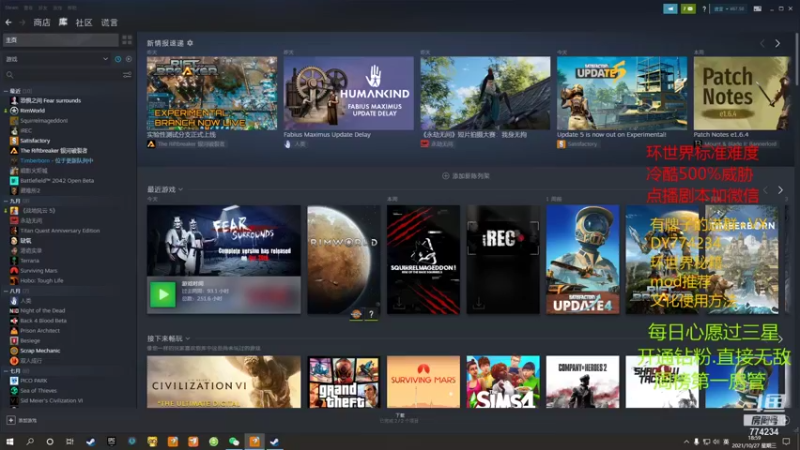Show next news items with right arrow
800x450 pixels.
[x=778, y=44]
